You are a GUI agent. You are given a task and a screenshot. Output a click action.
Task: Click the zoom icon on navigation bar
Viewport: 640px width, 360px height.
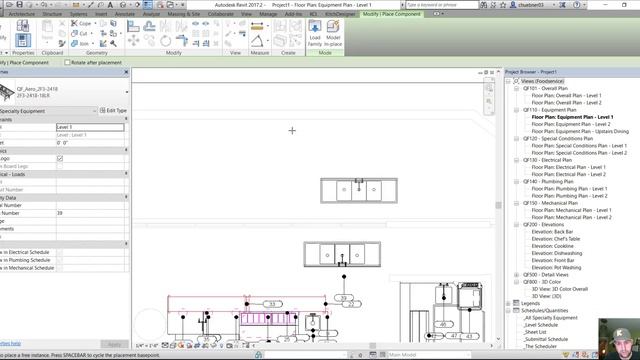click(x=489, y=102)
